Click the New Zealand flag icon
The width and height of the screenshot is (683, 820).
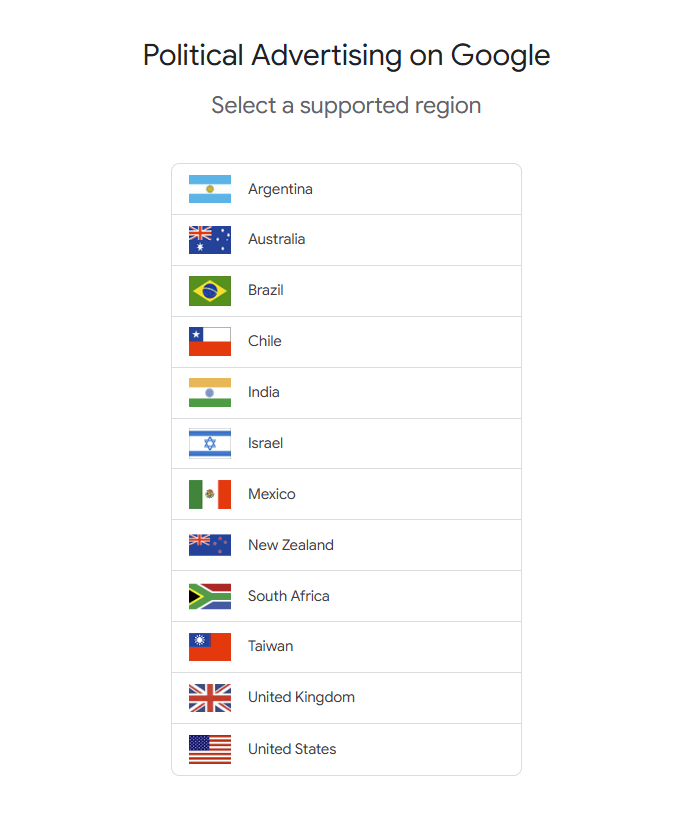[210, 545]
